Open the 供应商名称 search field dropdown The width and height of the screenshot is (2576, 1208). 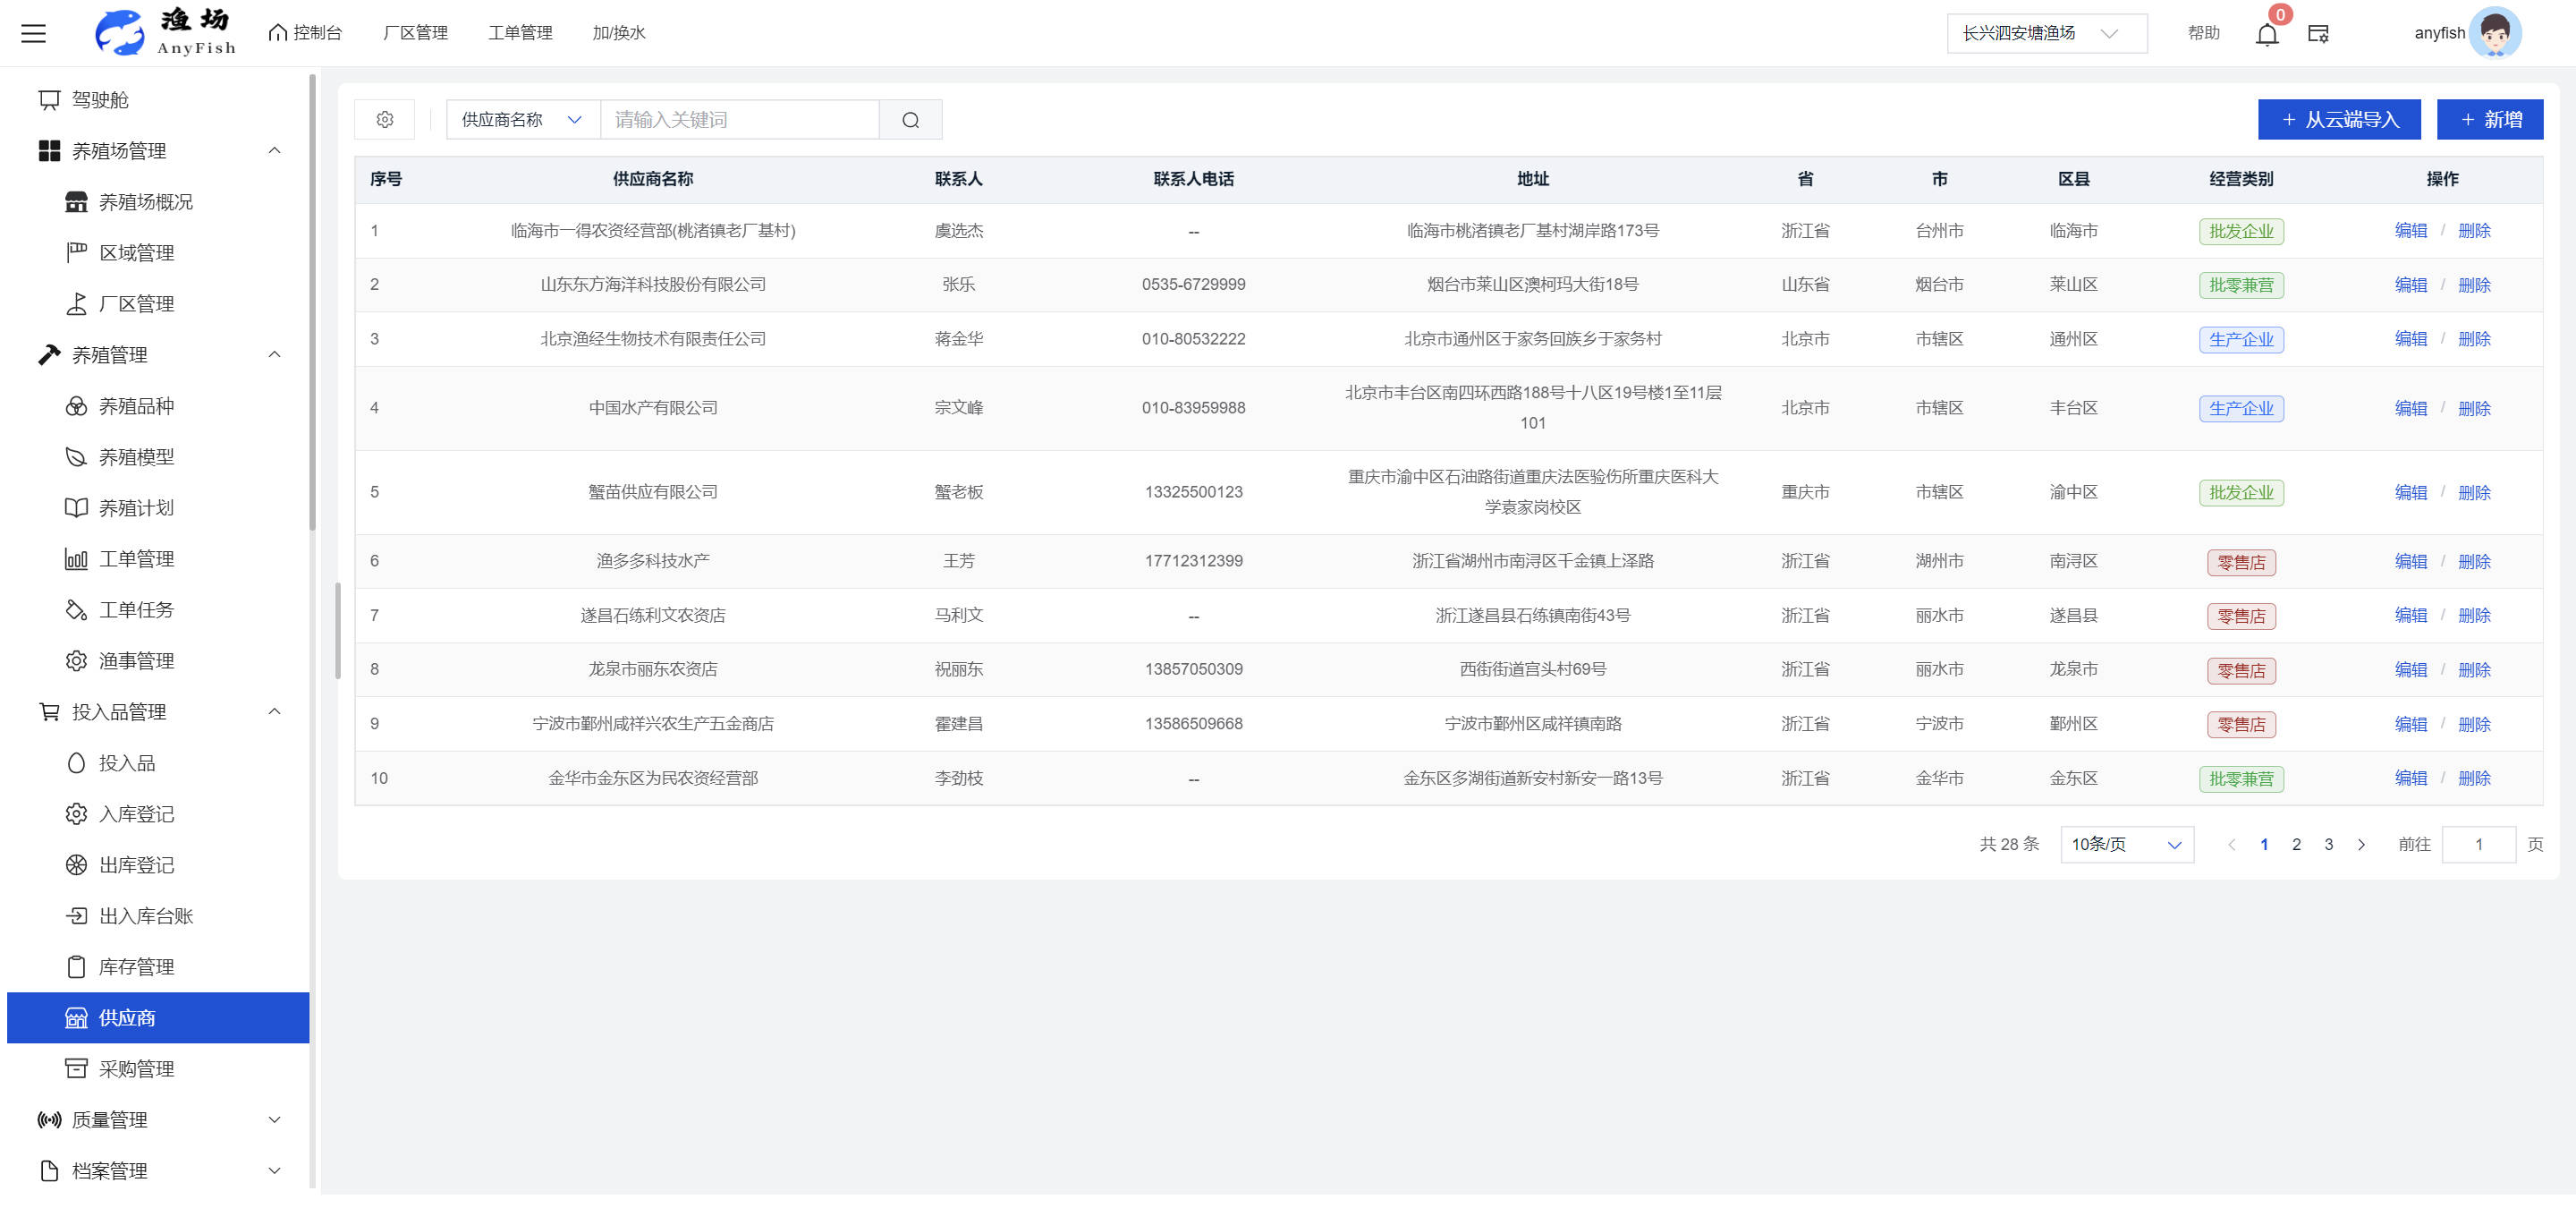(522, 120)
